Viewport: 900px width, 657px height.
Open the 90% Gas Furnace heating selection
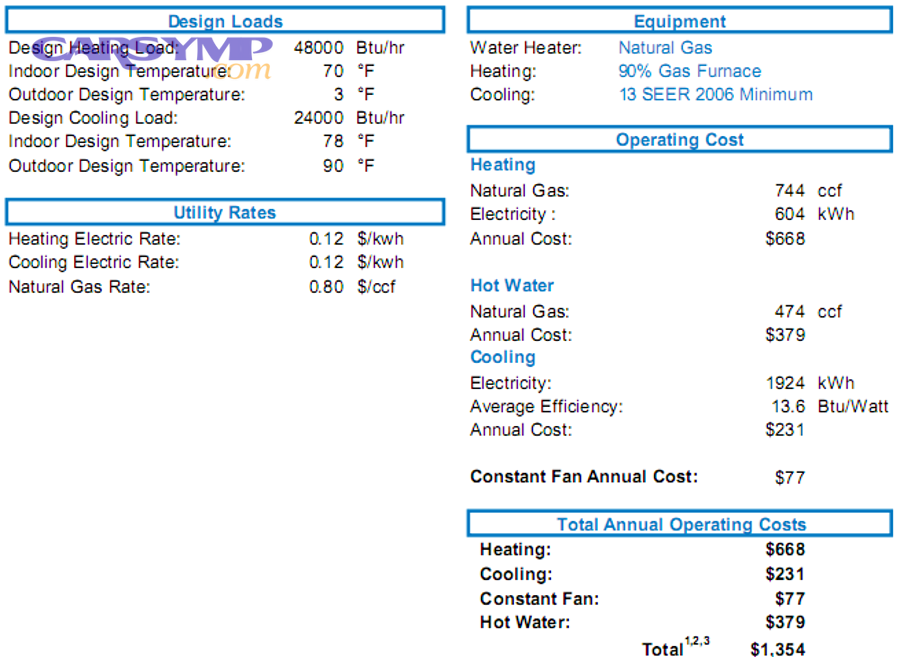coord(689,71)
